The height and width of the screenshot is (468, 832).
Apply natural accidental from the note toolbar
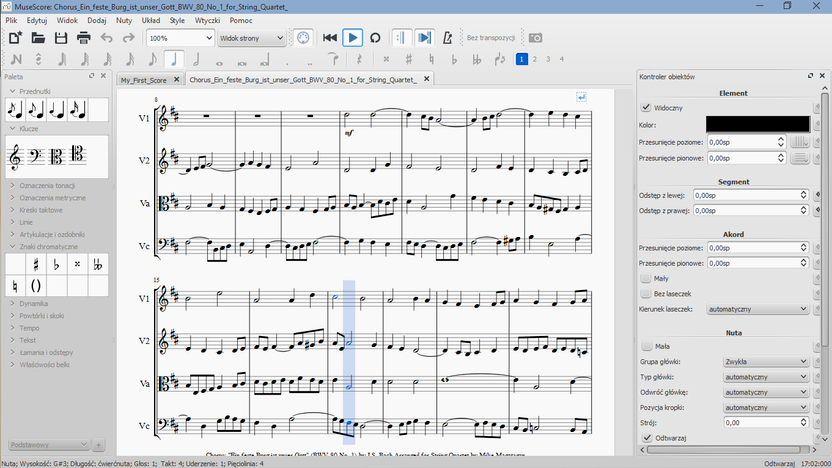point(431,59)
